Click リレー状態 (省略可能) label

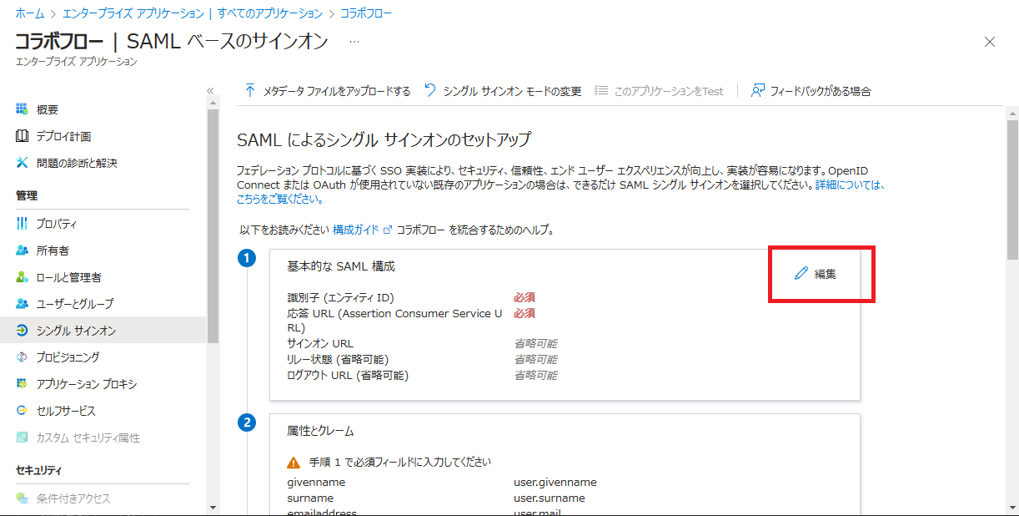tap(337, 359)
